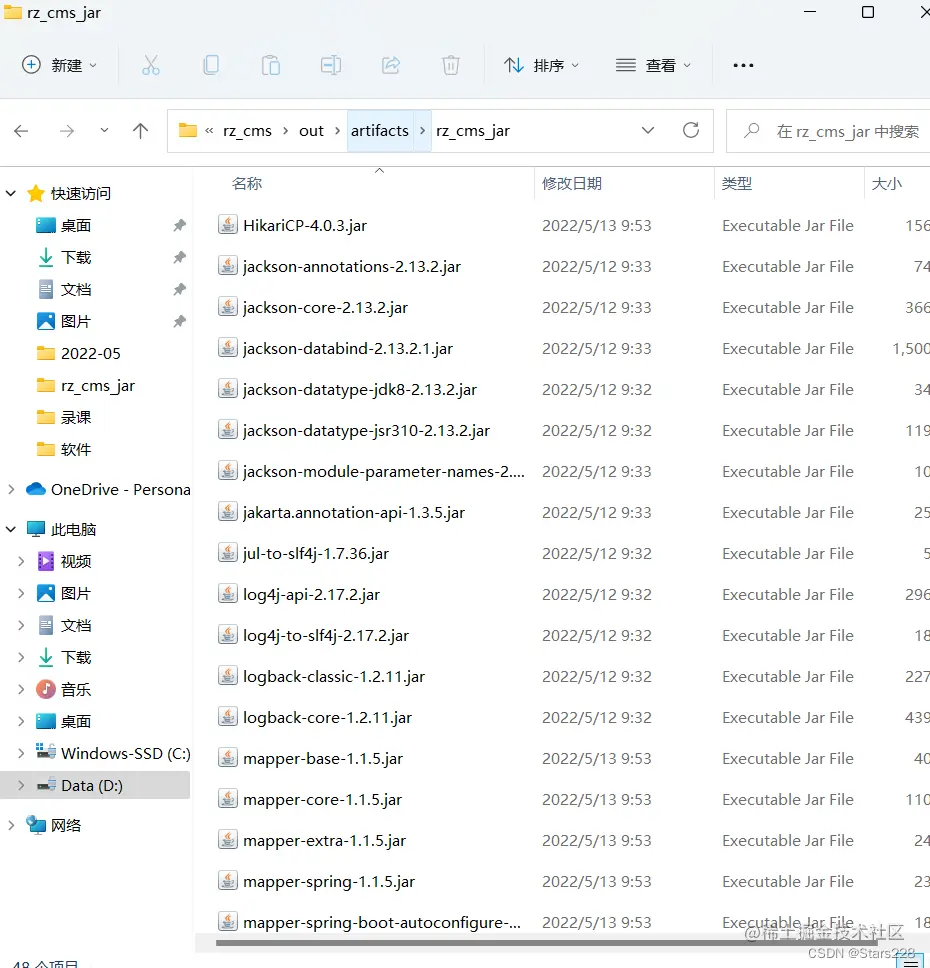
Task: Click the horizontal scrollbar at bottom
Action: (547, 943)
